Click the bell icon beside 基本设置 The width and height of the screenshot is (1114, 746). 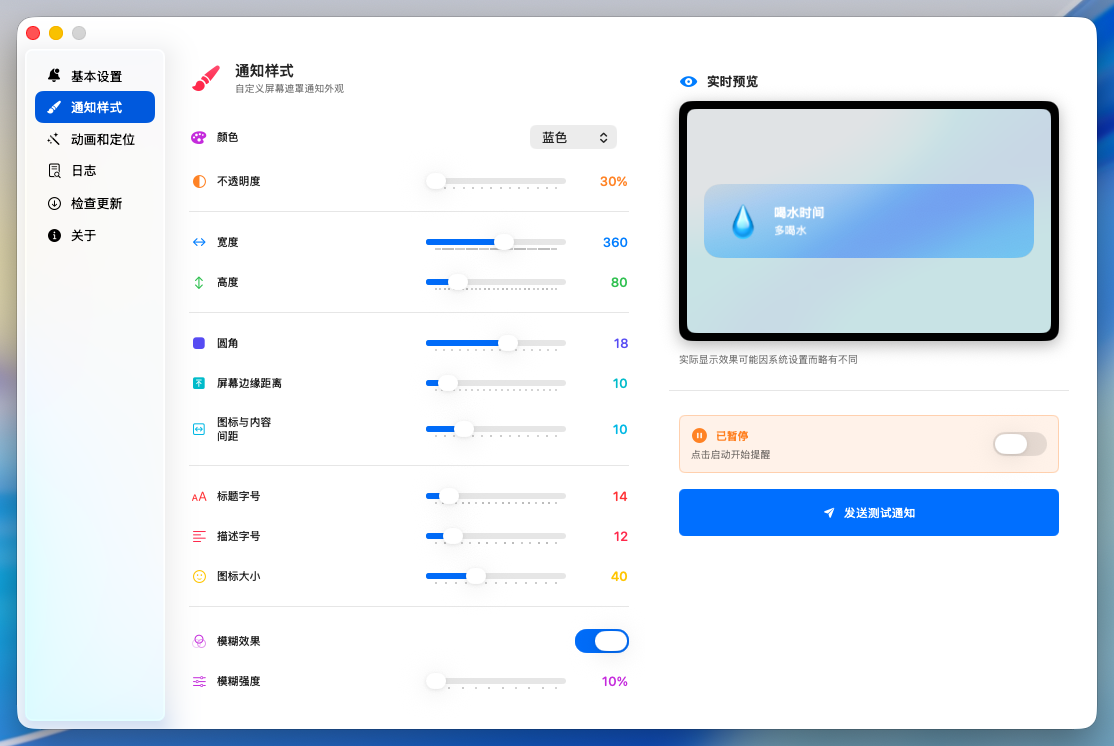pyautogui.click(x=55, y=75)
